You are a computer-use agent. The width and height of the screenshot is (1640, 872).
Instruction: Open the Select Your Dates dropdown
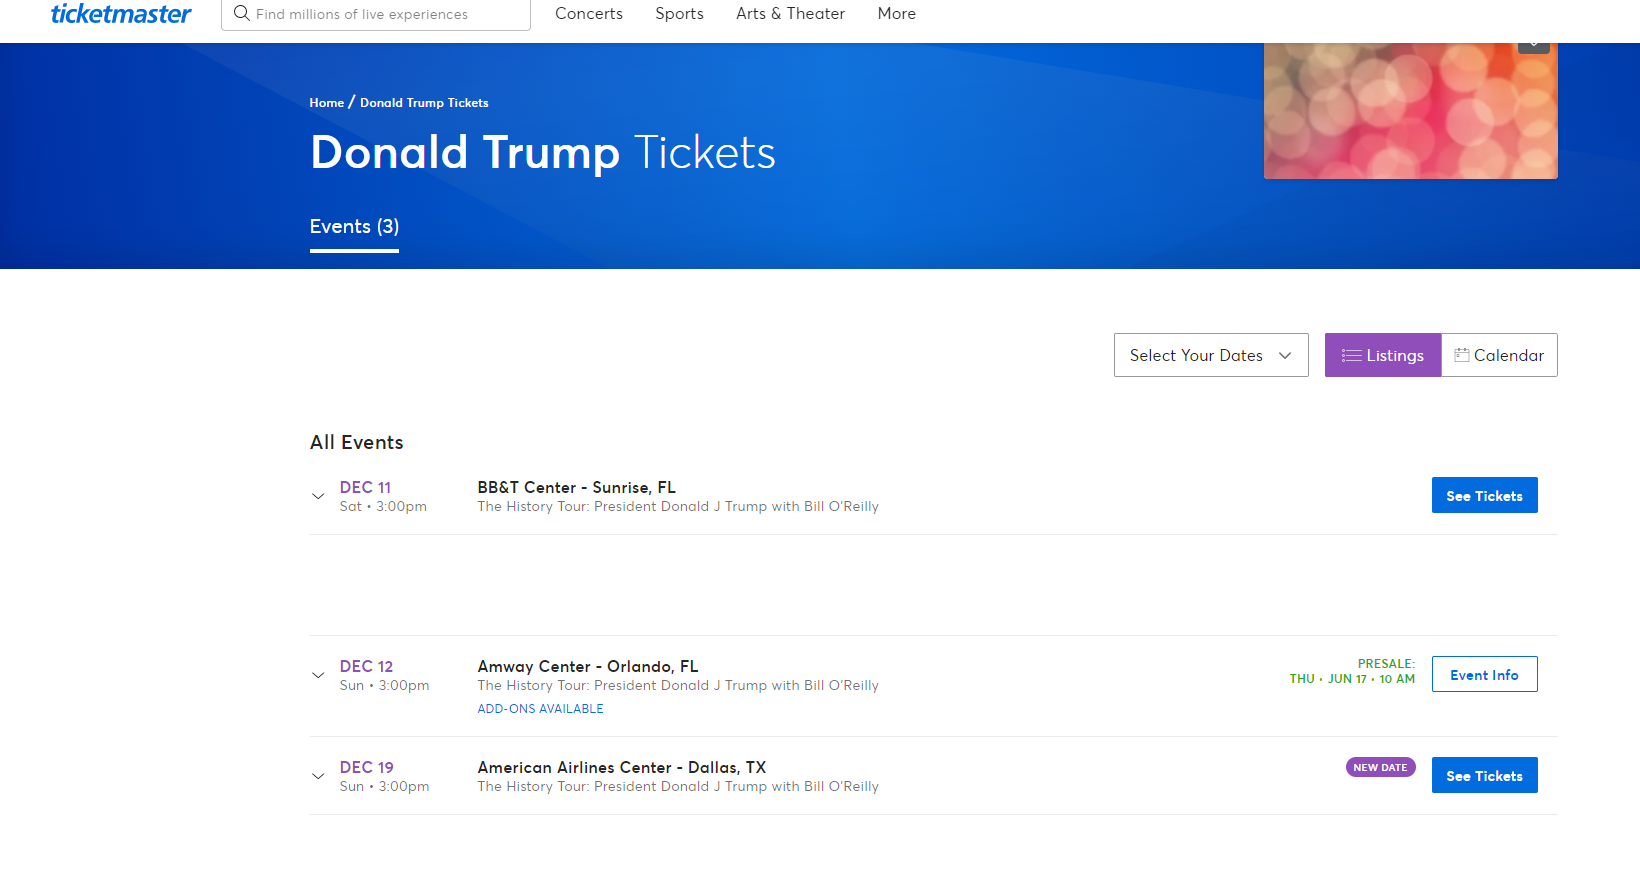tap(1211, 355)
